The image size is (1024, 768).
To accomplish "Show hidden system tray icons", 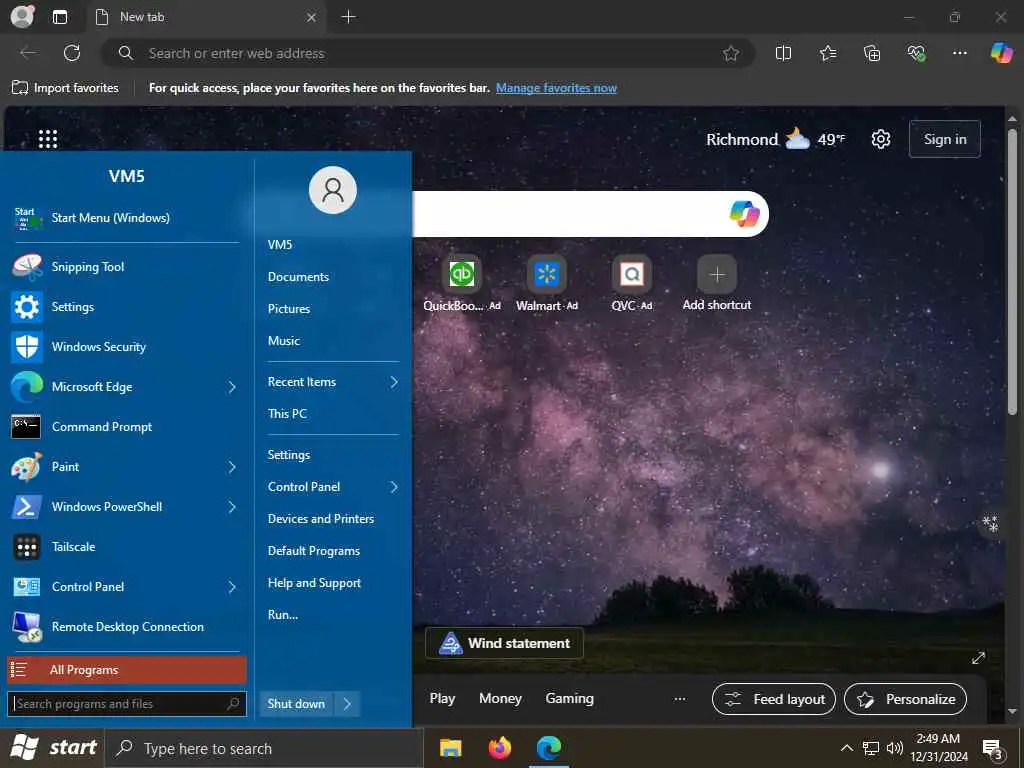I will pos(846,748).
